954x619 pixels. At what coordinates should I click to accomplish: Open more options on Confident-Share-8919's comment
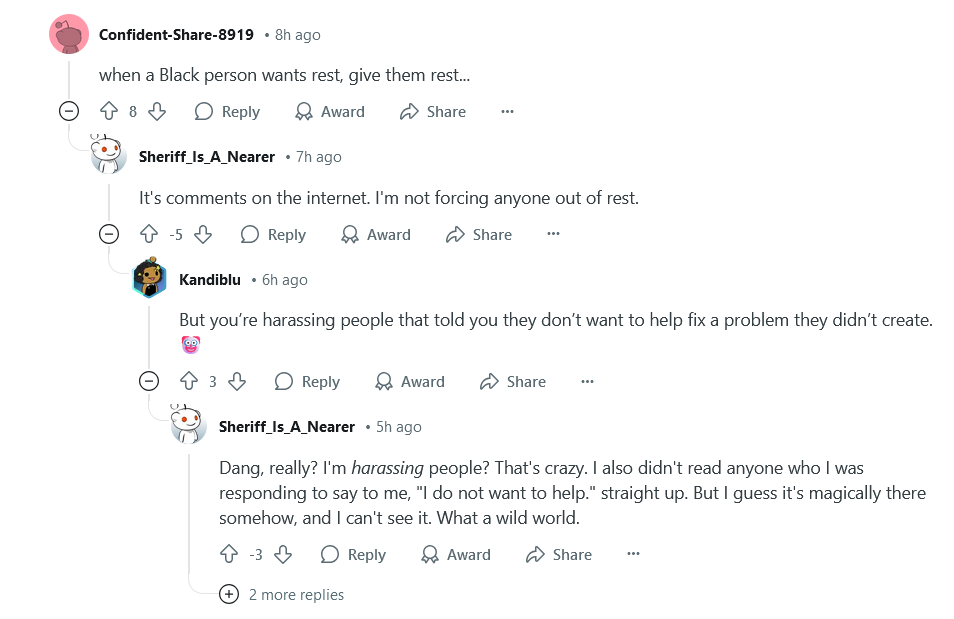[507, 111]
